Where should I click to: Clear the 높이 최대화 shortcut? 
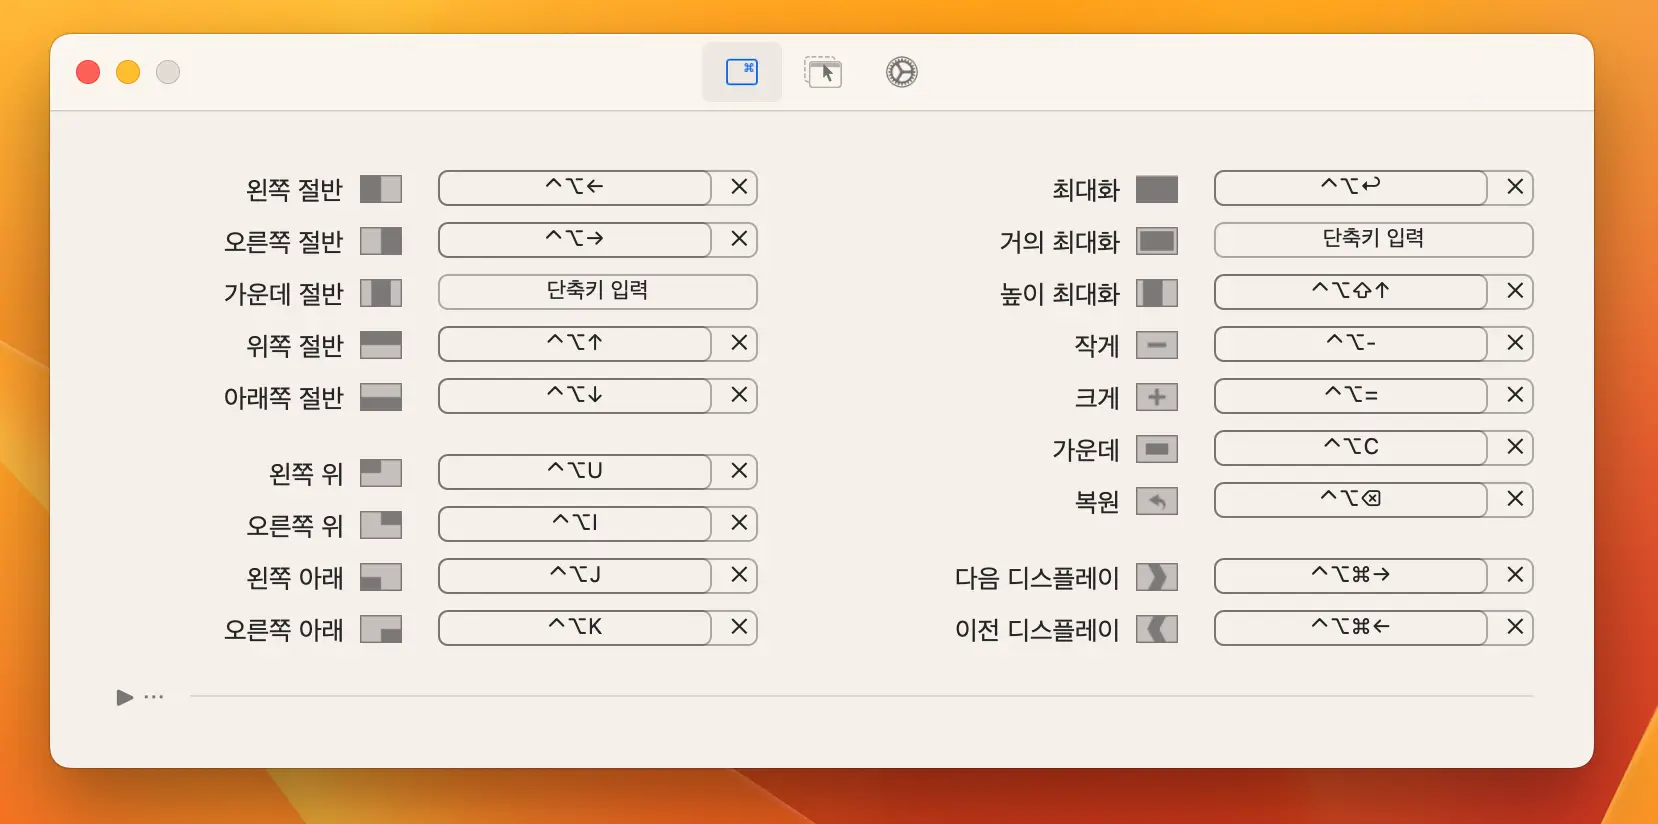(1515, 291)
